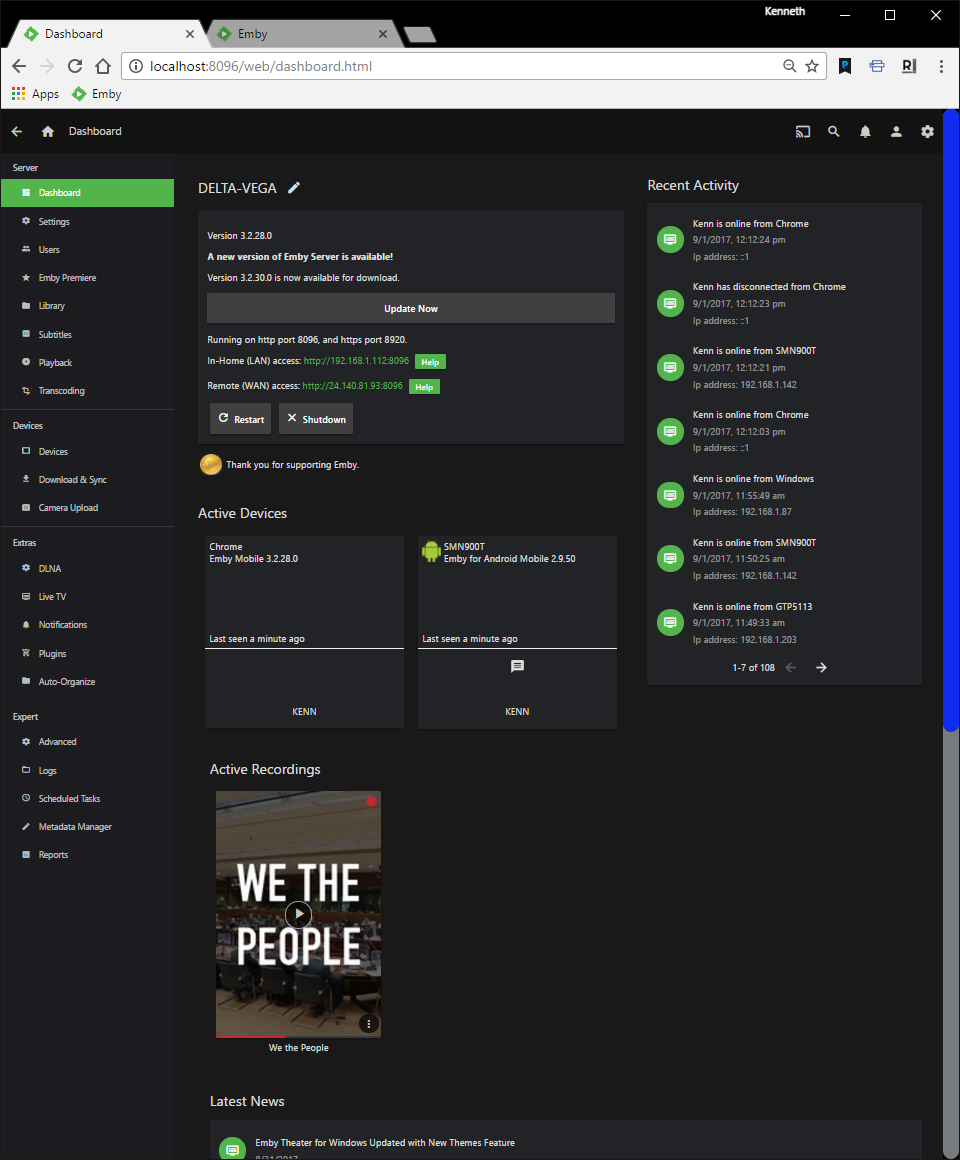
Task: Close the Emby browser tab
Action: click(382, 34)
